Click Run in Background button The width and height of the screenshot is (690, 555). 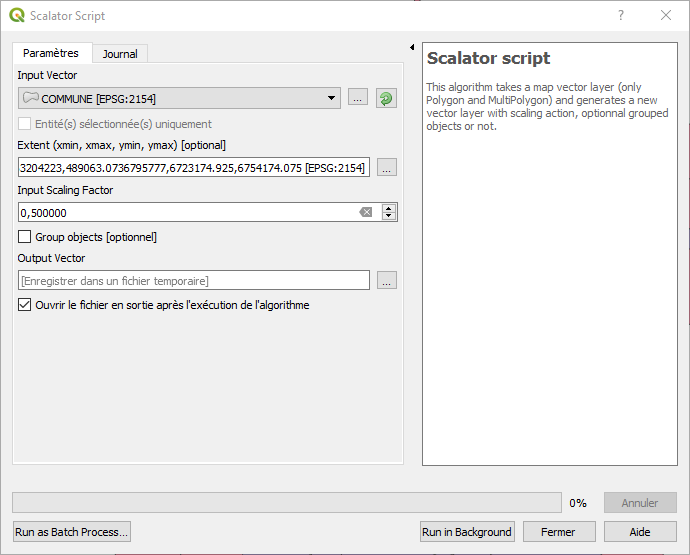(467, 532)
